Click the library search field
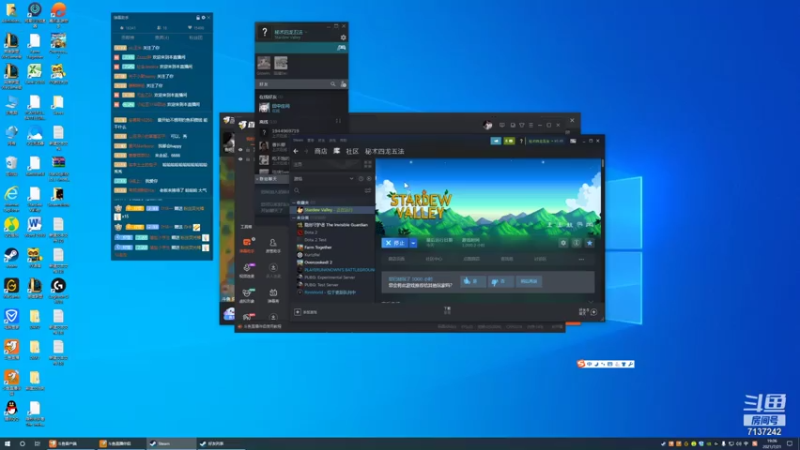This screenshot has width=800, height=450. click(x=327, y=190)
